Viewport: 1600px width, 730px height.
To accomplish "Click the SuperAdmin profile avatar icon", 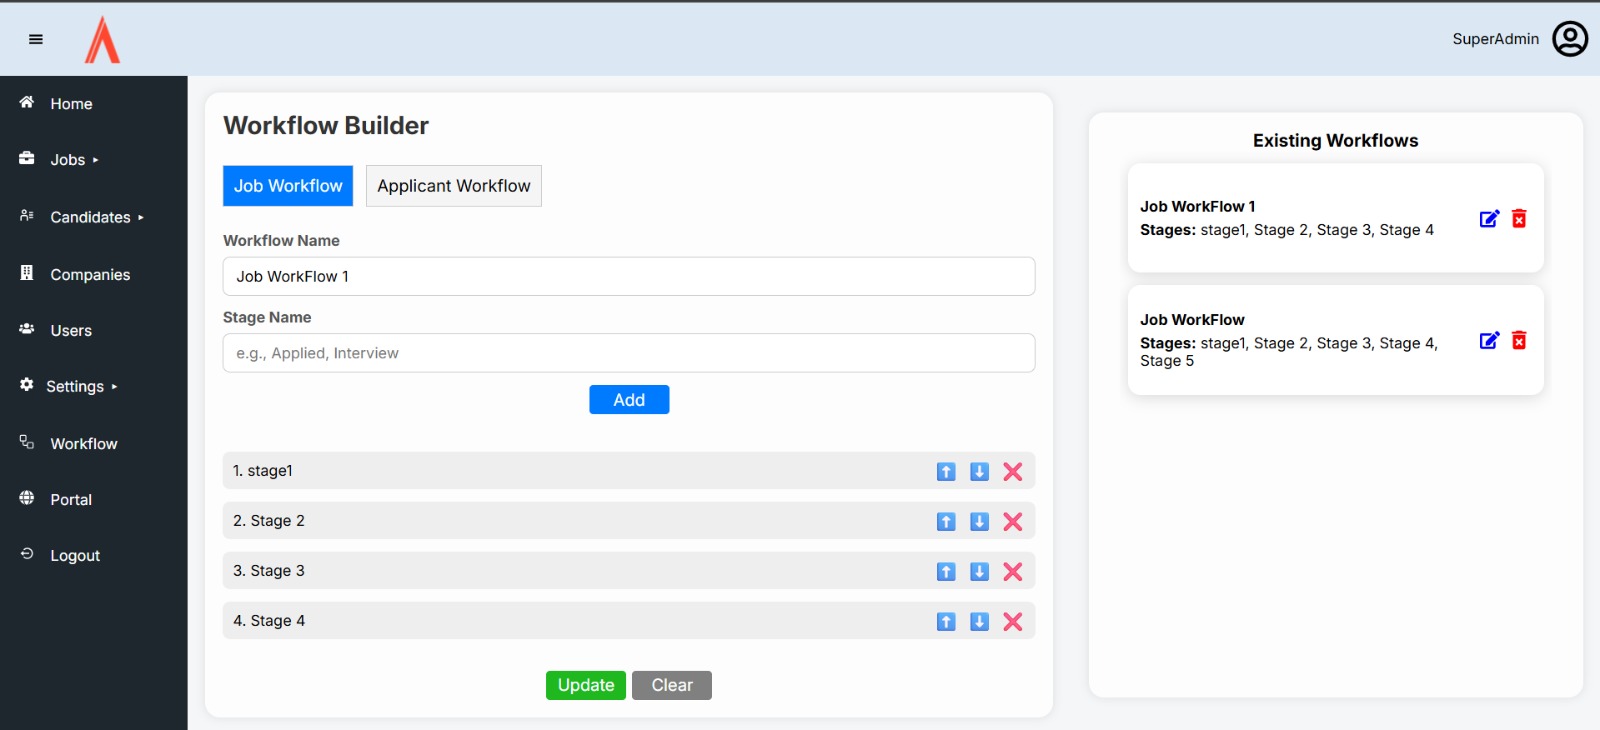I will (x=1569, y=39).
